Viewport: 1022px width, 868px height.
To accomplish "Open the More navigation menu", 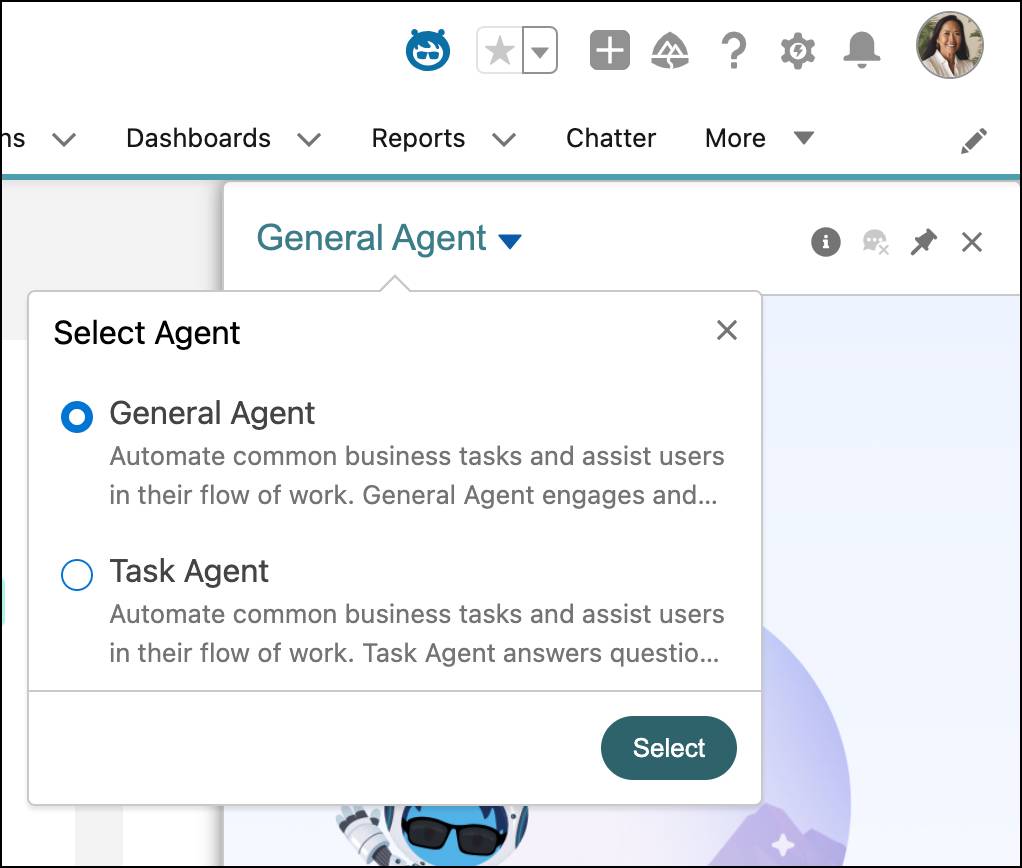I will click(x=759, y=138).
